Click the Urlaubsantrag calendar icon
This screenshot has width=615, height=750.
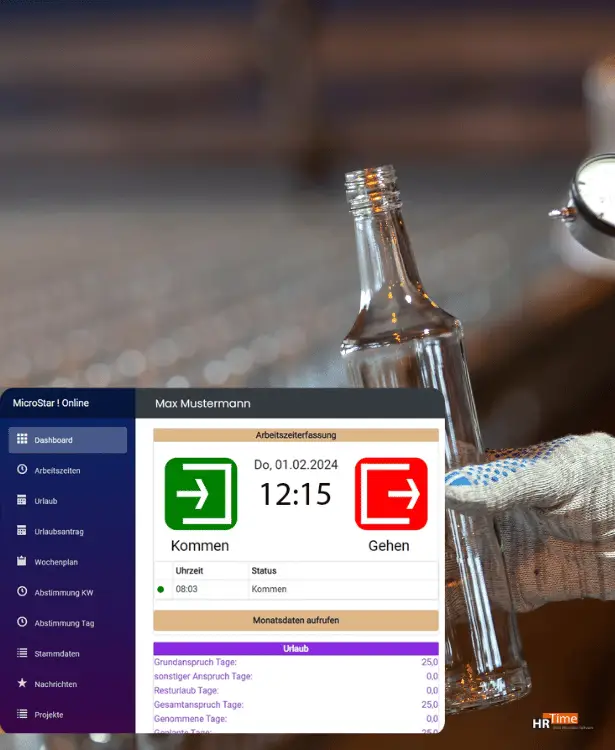pyautogui.click(x=22, y=530)
